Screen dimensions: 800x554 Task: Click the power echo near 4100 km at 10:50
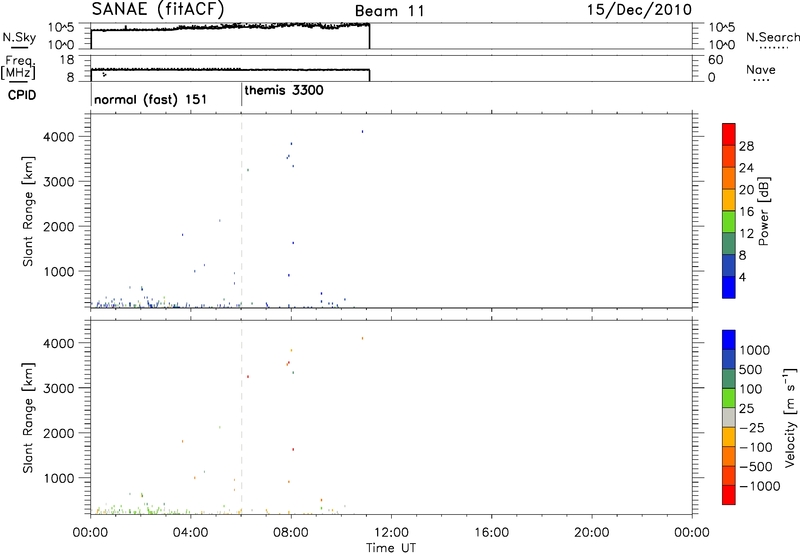tap(362, 132)
